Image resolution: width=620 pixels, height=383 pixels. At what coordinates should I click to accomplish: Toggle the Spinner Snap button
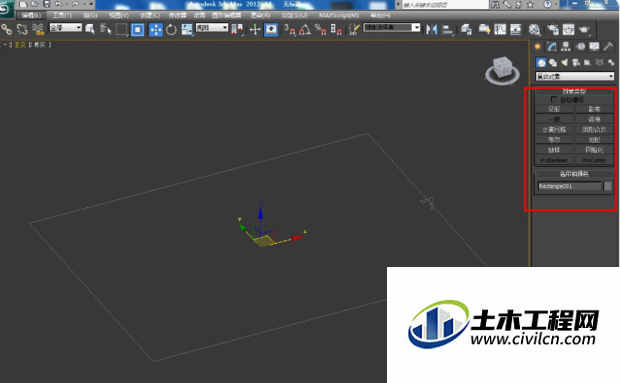tap(336, 30)
